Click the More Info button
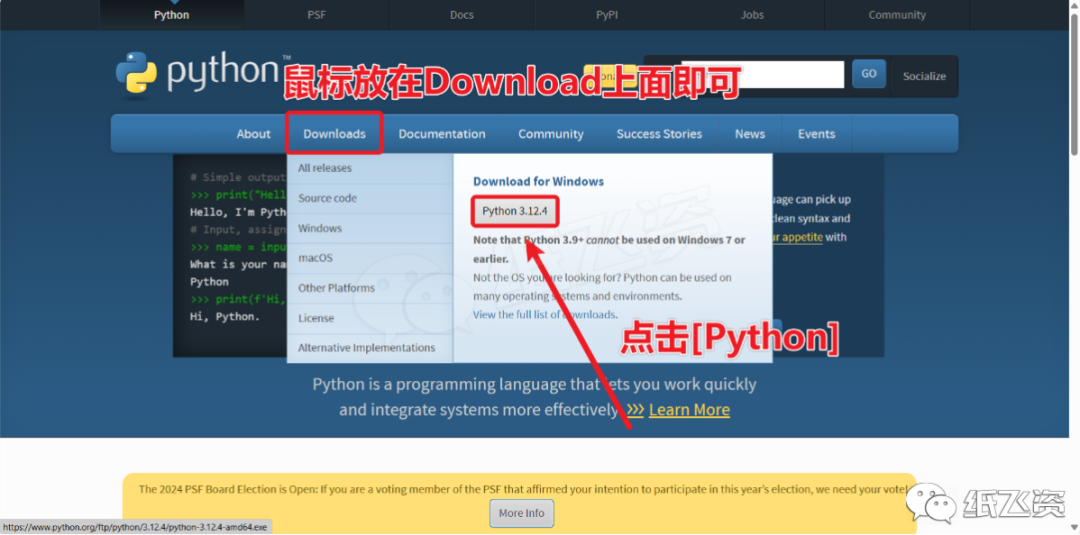The image size is (1080, 535). click(521, 513)
